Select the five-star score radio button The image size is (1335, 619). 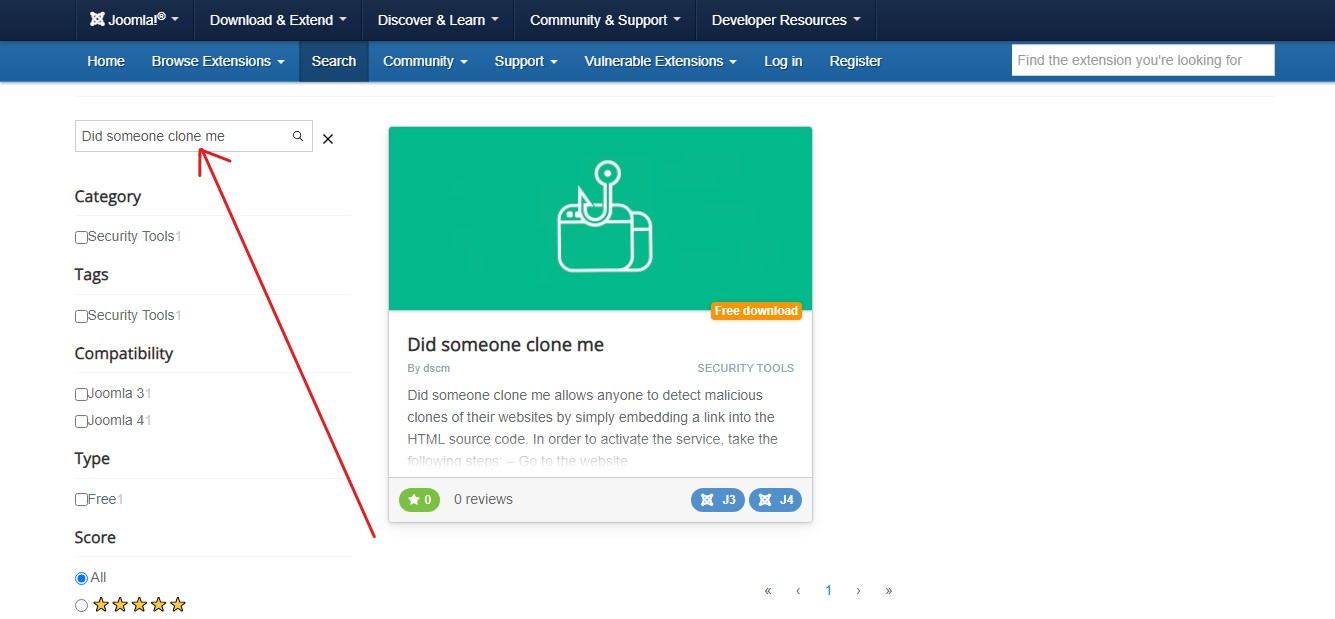click(x=82, y=605)
